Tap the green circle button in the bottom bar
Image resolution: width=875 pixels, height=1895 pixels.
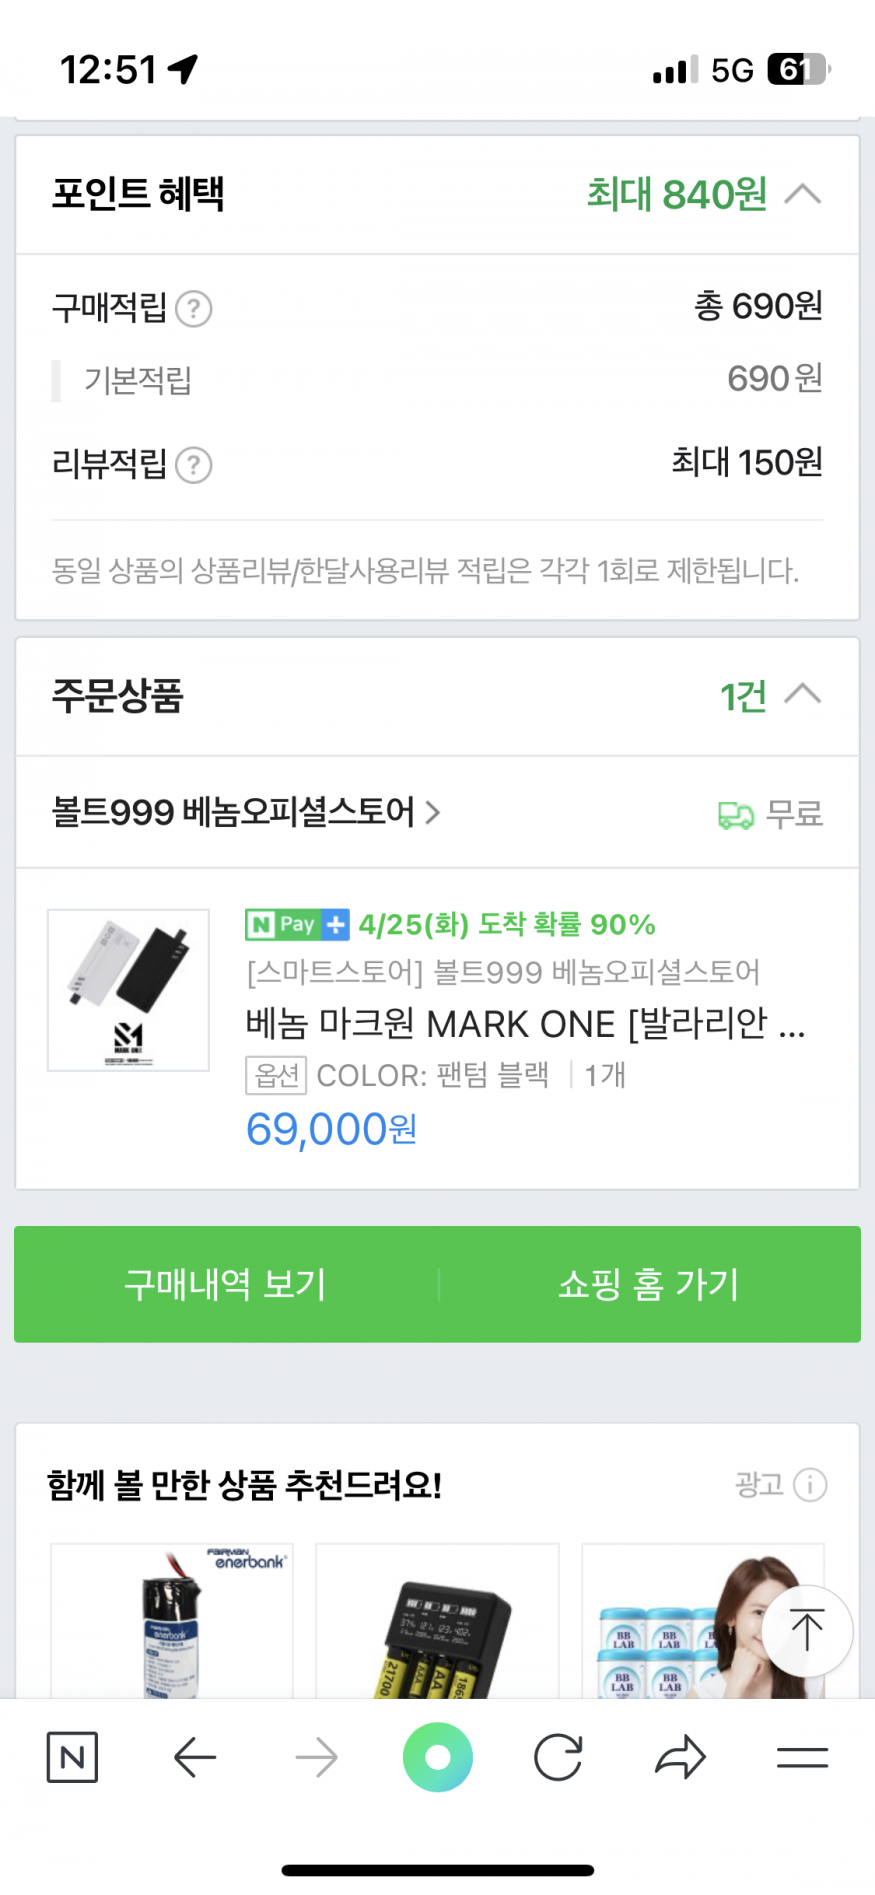pos(438,1757)
